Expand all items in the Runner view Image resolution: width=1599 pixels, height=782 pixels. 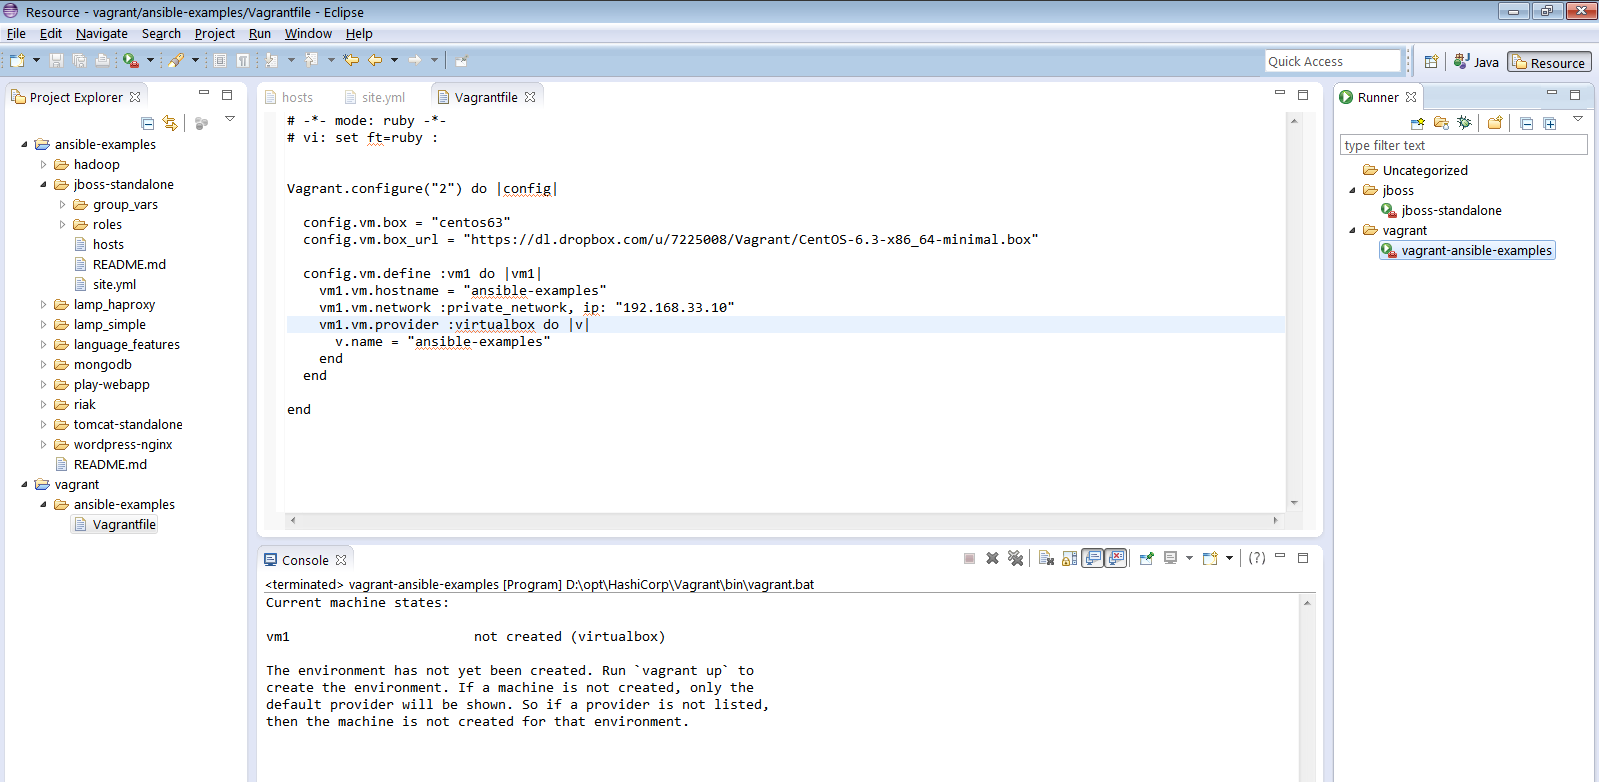(x=1549, y=123)
